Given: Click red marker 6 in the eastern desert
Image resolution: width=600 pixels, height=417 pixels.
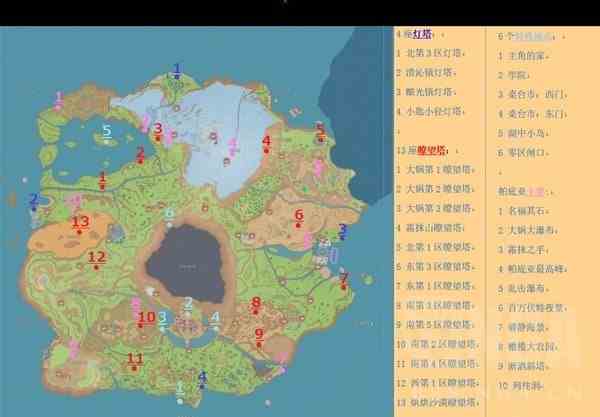Looking at the screenshot, I should (299, 217).
